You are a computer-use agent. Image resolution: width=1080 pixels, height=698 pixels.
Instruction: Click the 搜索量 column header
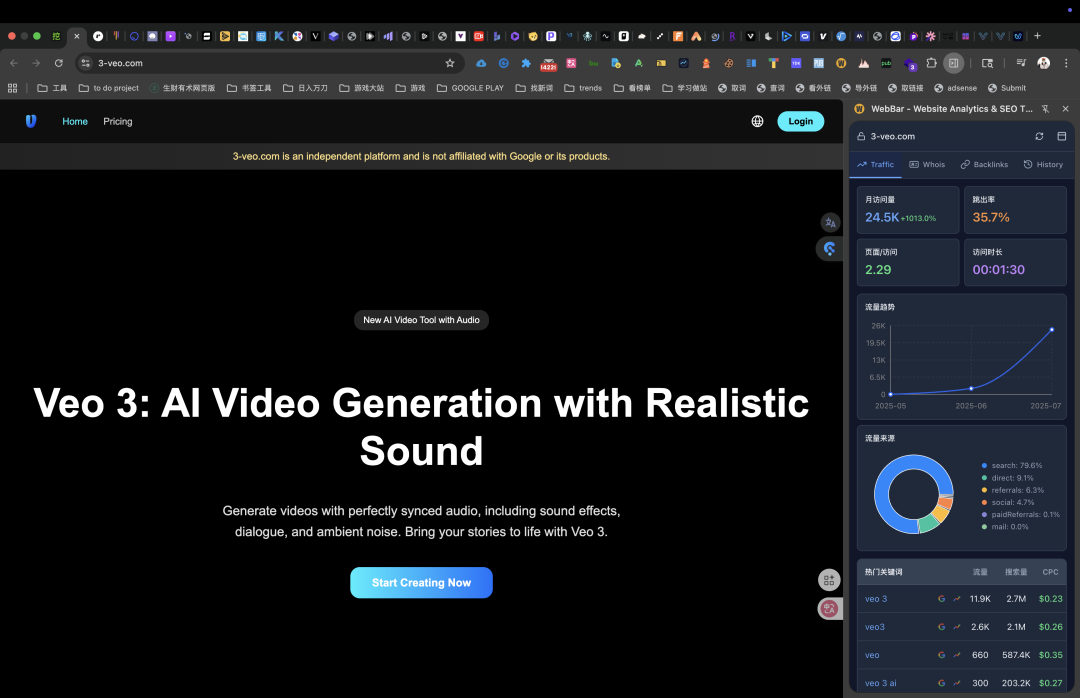pos(1016,572)
